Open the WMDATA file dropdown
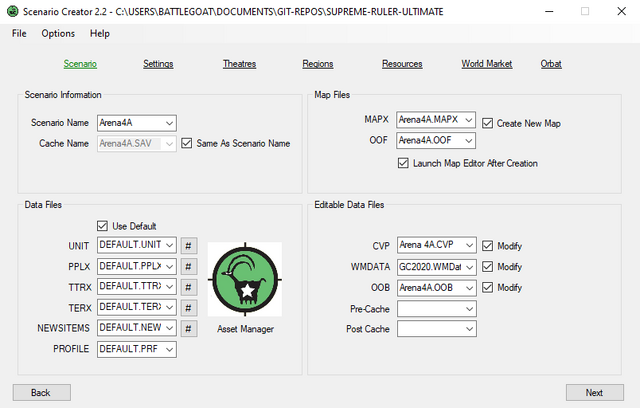 [469, 267]
